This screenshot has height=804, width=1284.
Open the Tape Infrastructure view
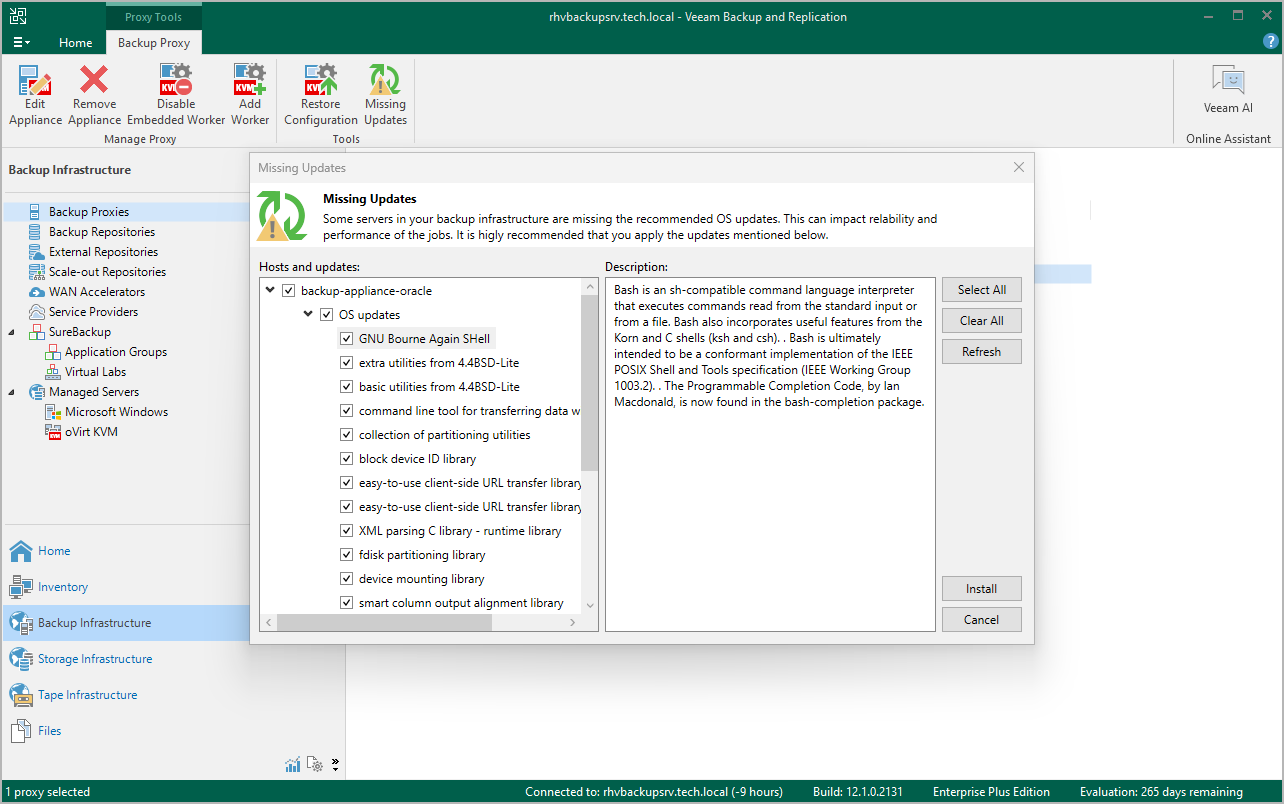(87, 695)
